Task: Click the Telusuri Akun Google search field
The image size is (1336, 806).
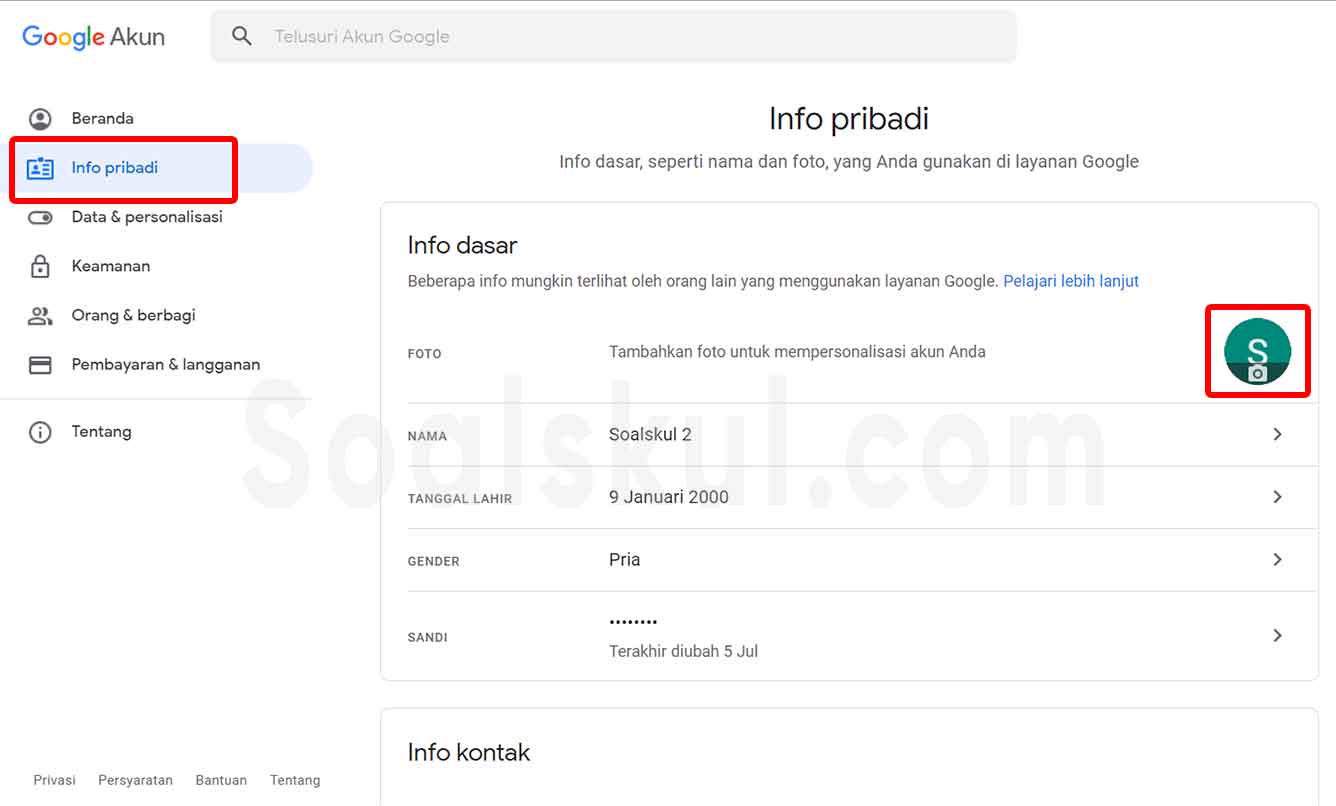Action: [x=613, y=37]
